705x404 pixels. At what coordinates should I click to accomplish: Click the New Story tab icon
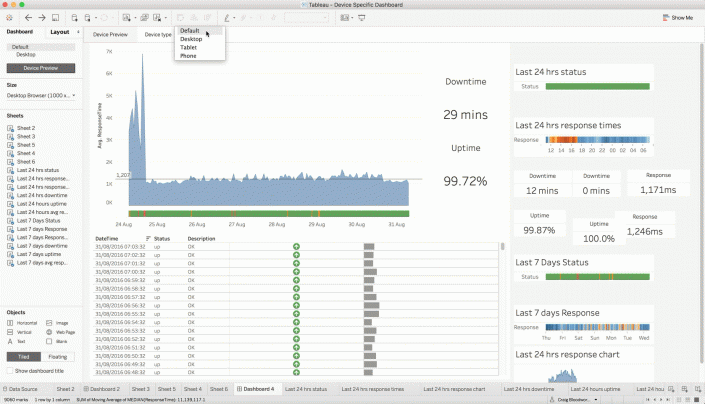pos(697,389)
